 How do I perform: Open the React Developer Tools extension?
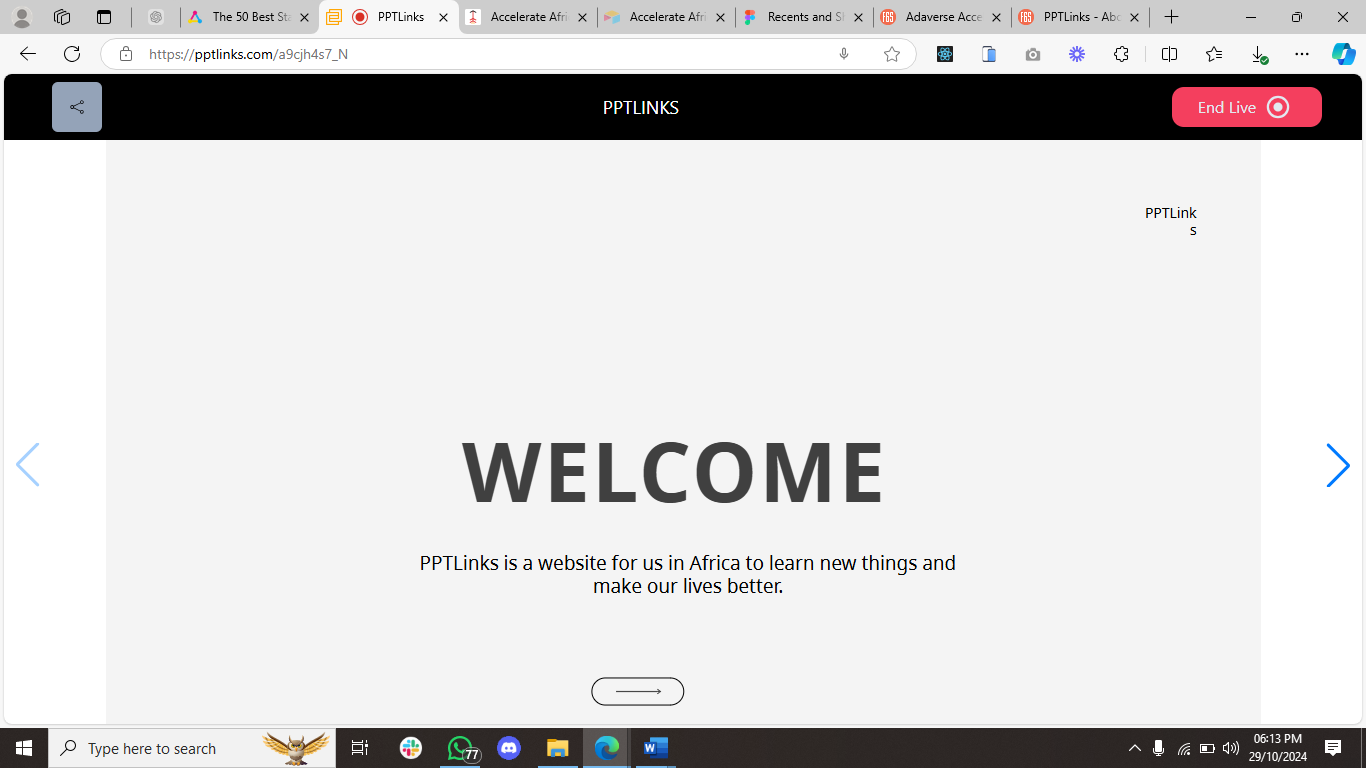pyautogui.click(x=945, y=54)
